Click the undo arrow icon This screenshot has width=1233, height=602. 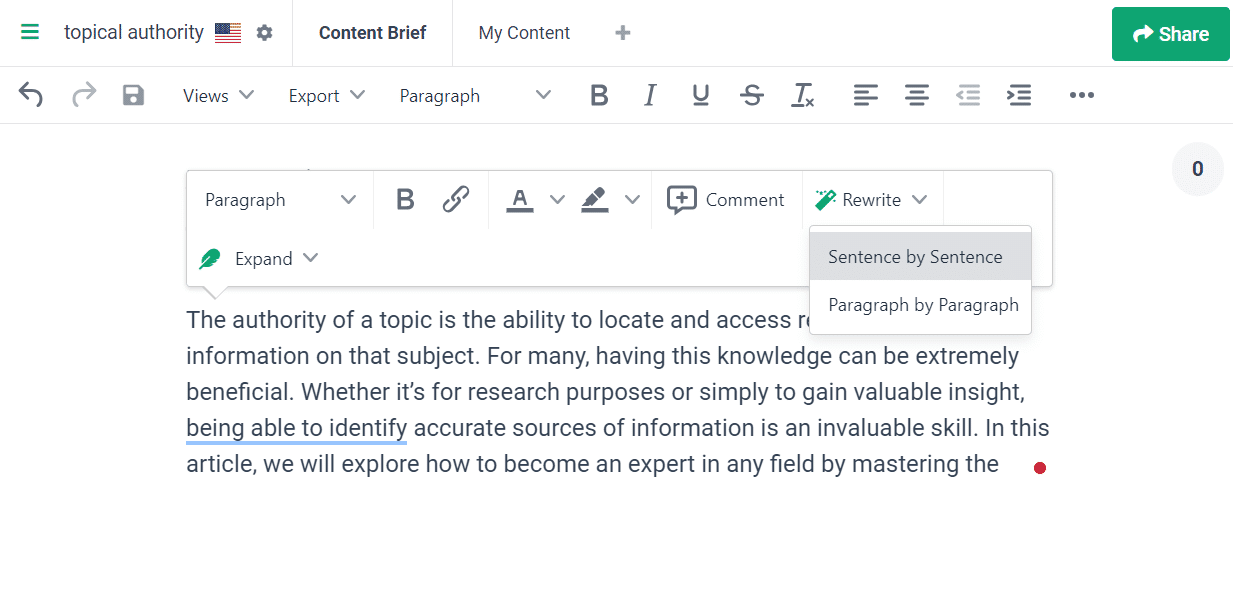[31, 95]
